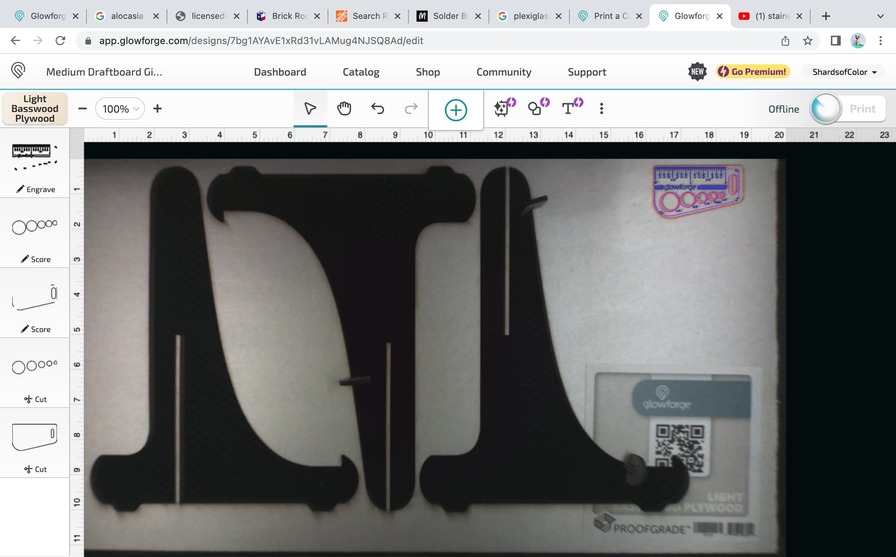Open the zoom percentage dropdown
This screenshot has width=896, height=557.
(x=120, y=109)
